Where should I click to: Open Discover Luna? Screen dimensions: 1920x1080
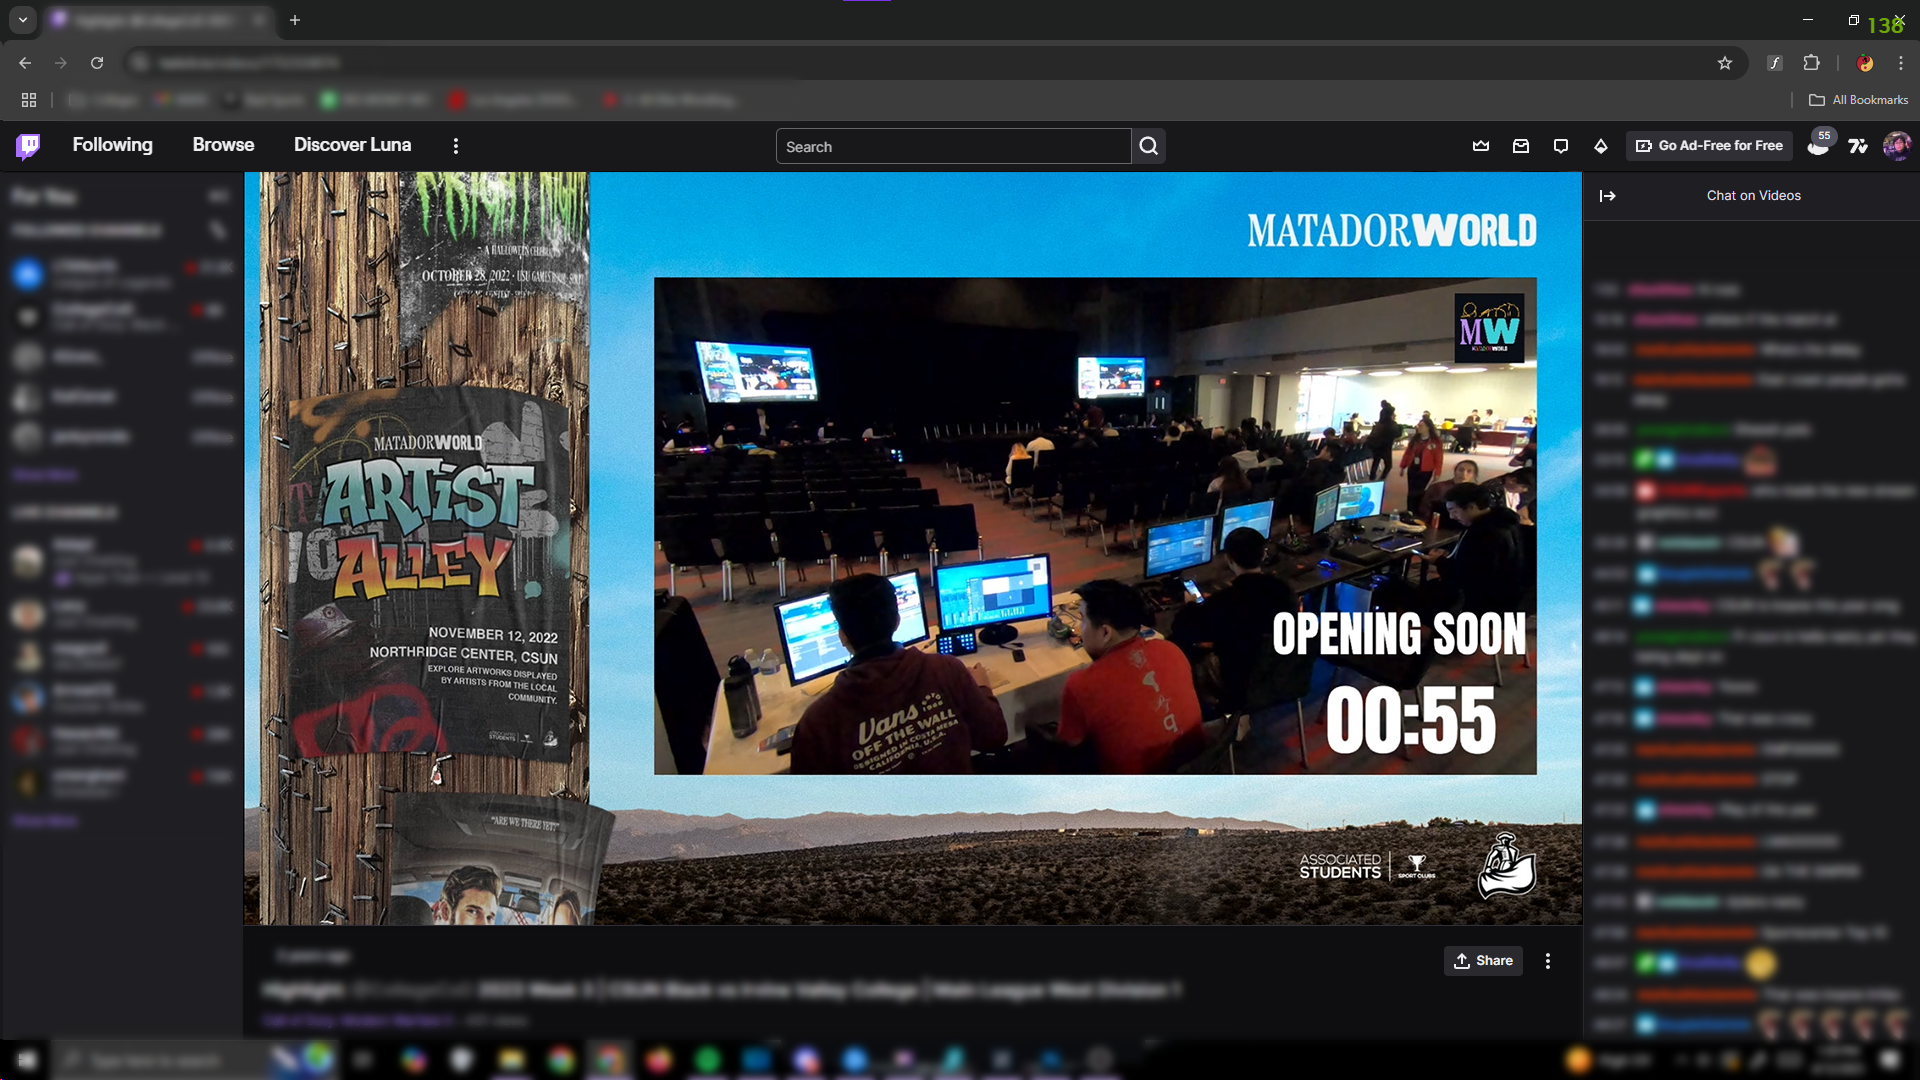pos(352,145)
